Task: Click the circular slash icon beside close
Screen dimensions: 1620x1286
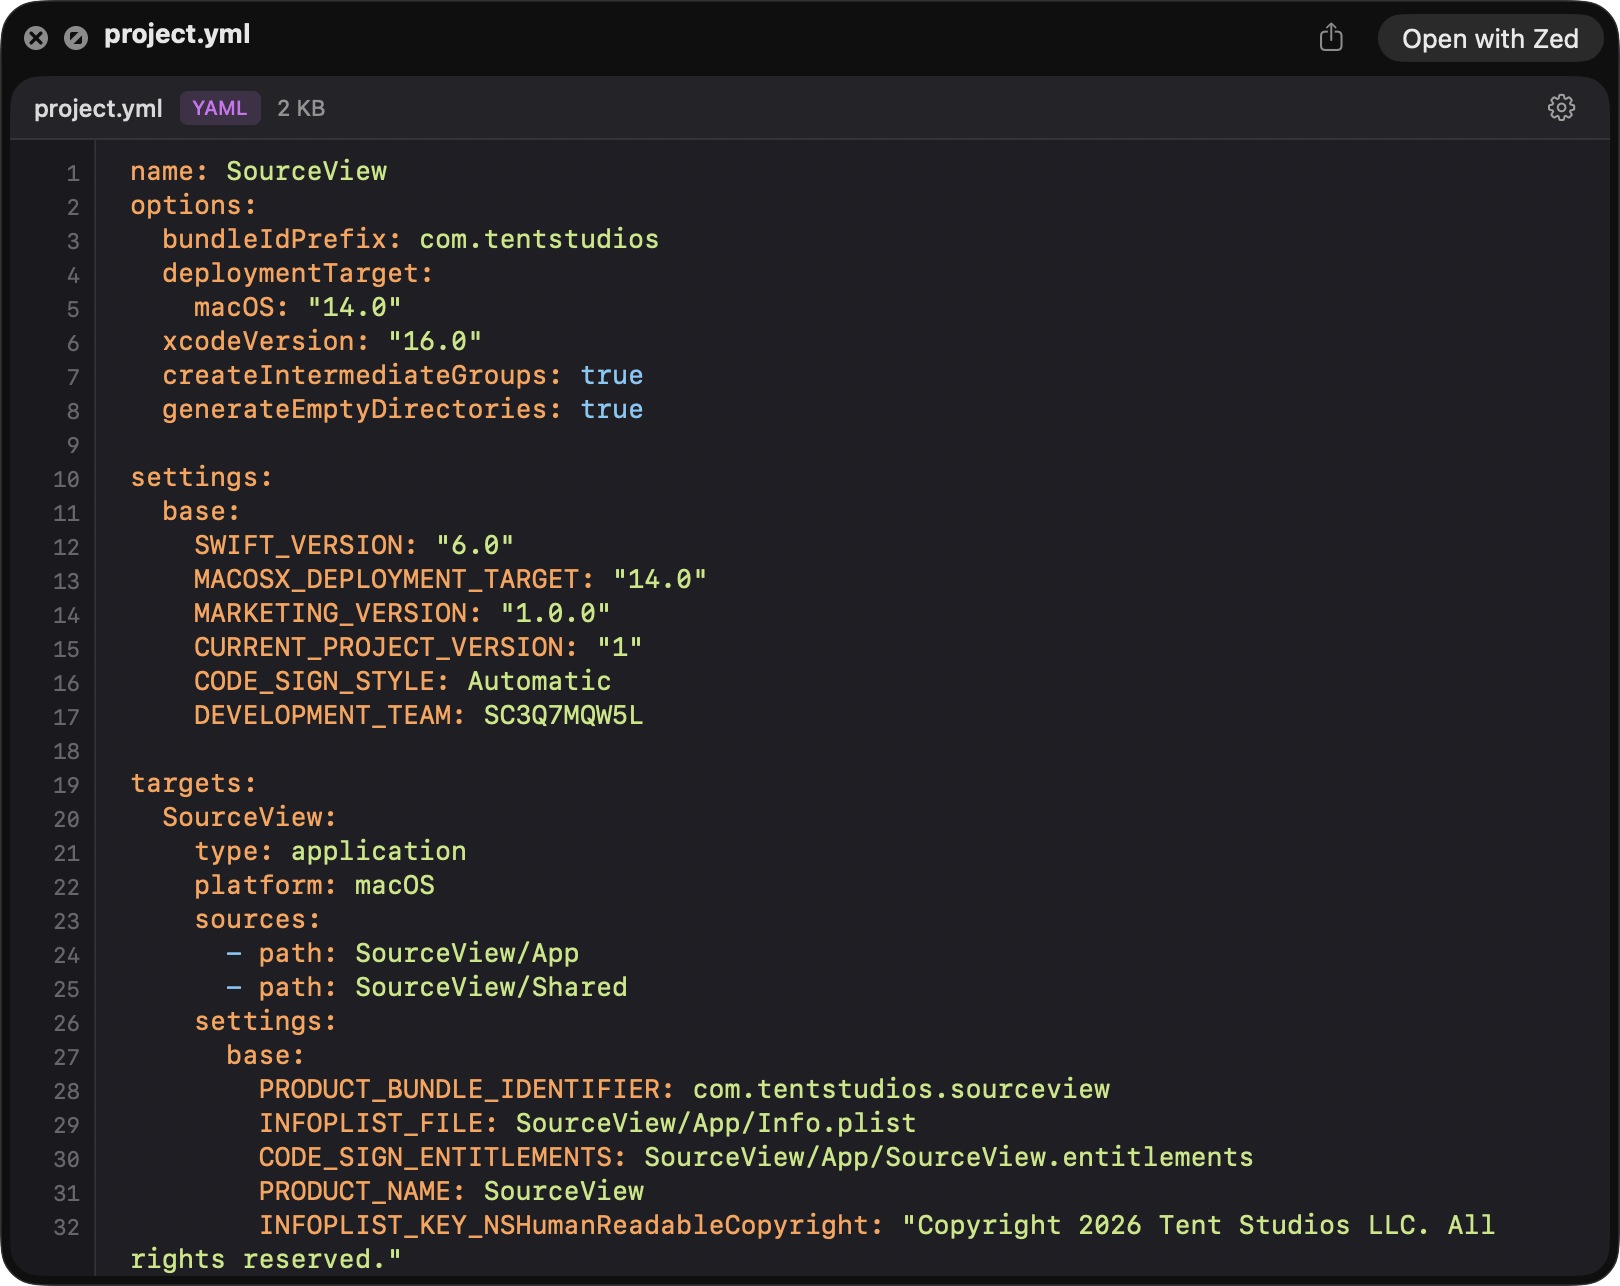Action: pyautogui.click(x=76, y=38)
